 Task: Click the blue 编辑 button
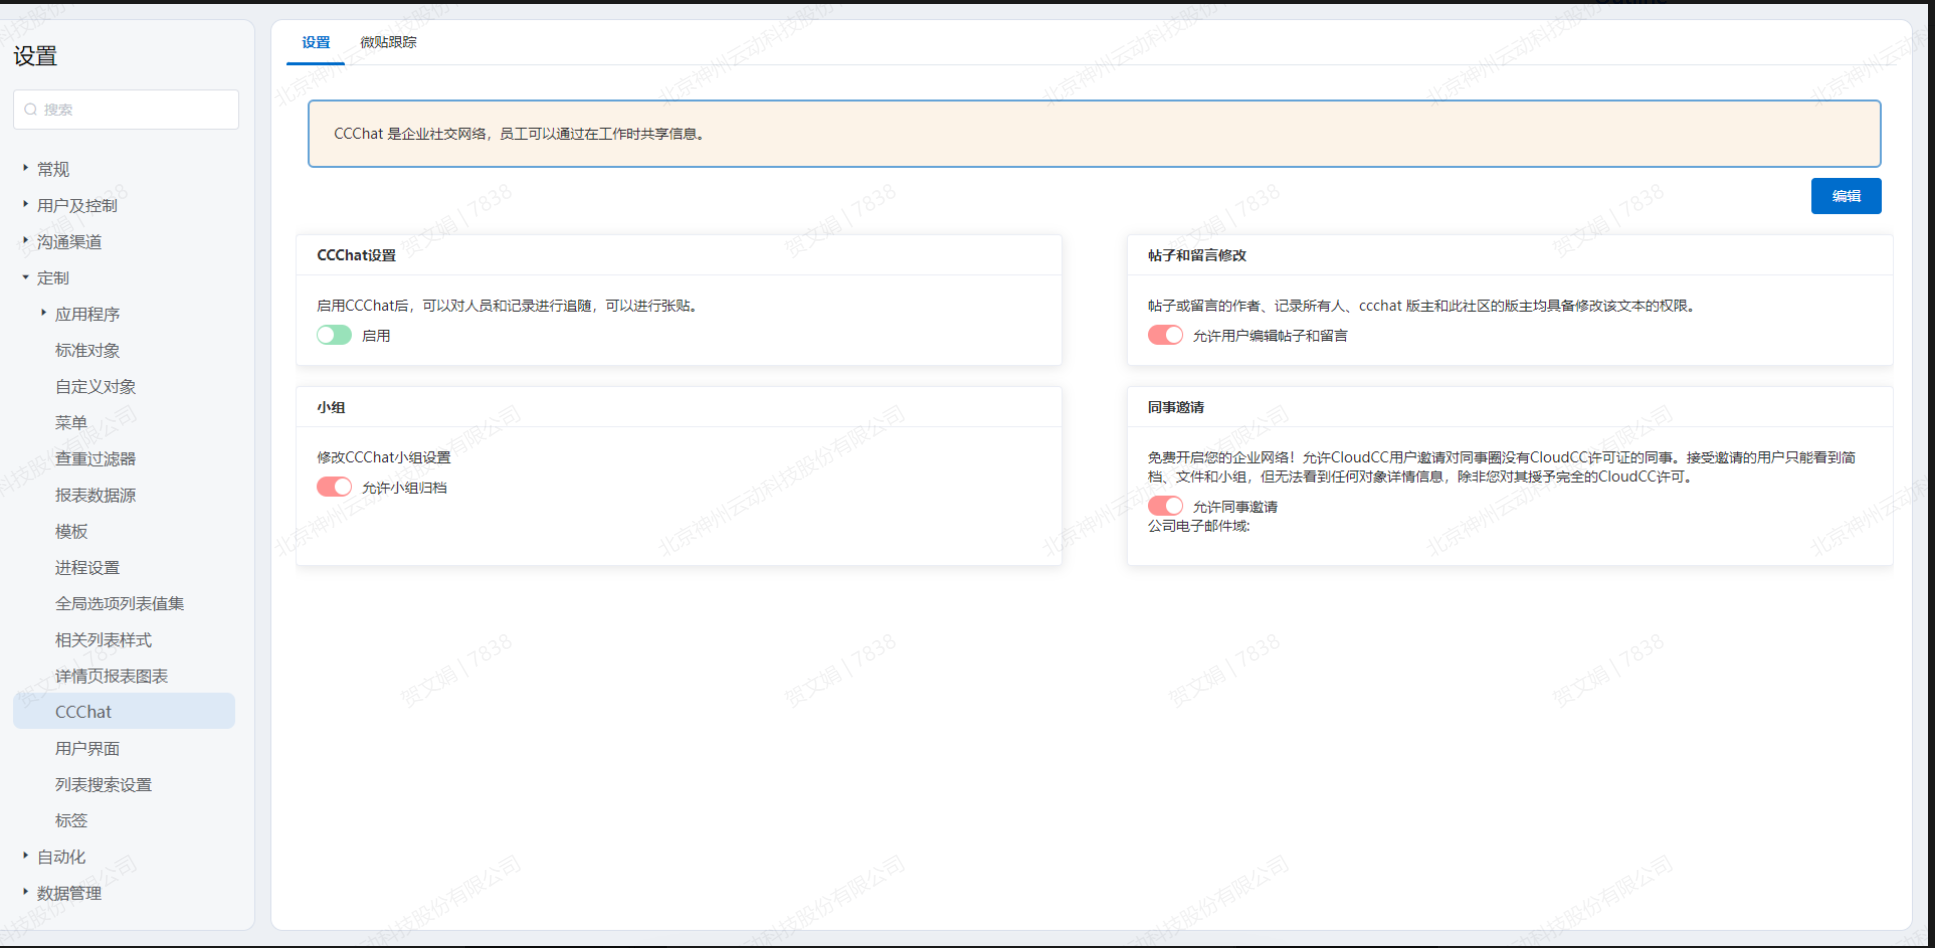(1845, 196)
